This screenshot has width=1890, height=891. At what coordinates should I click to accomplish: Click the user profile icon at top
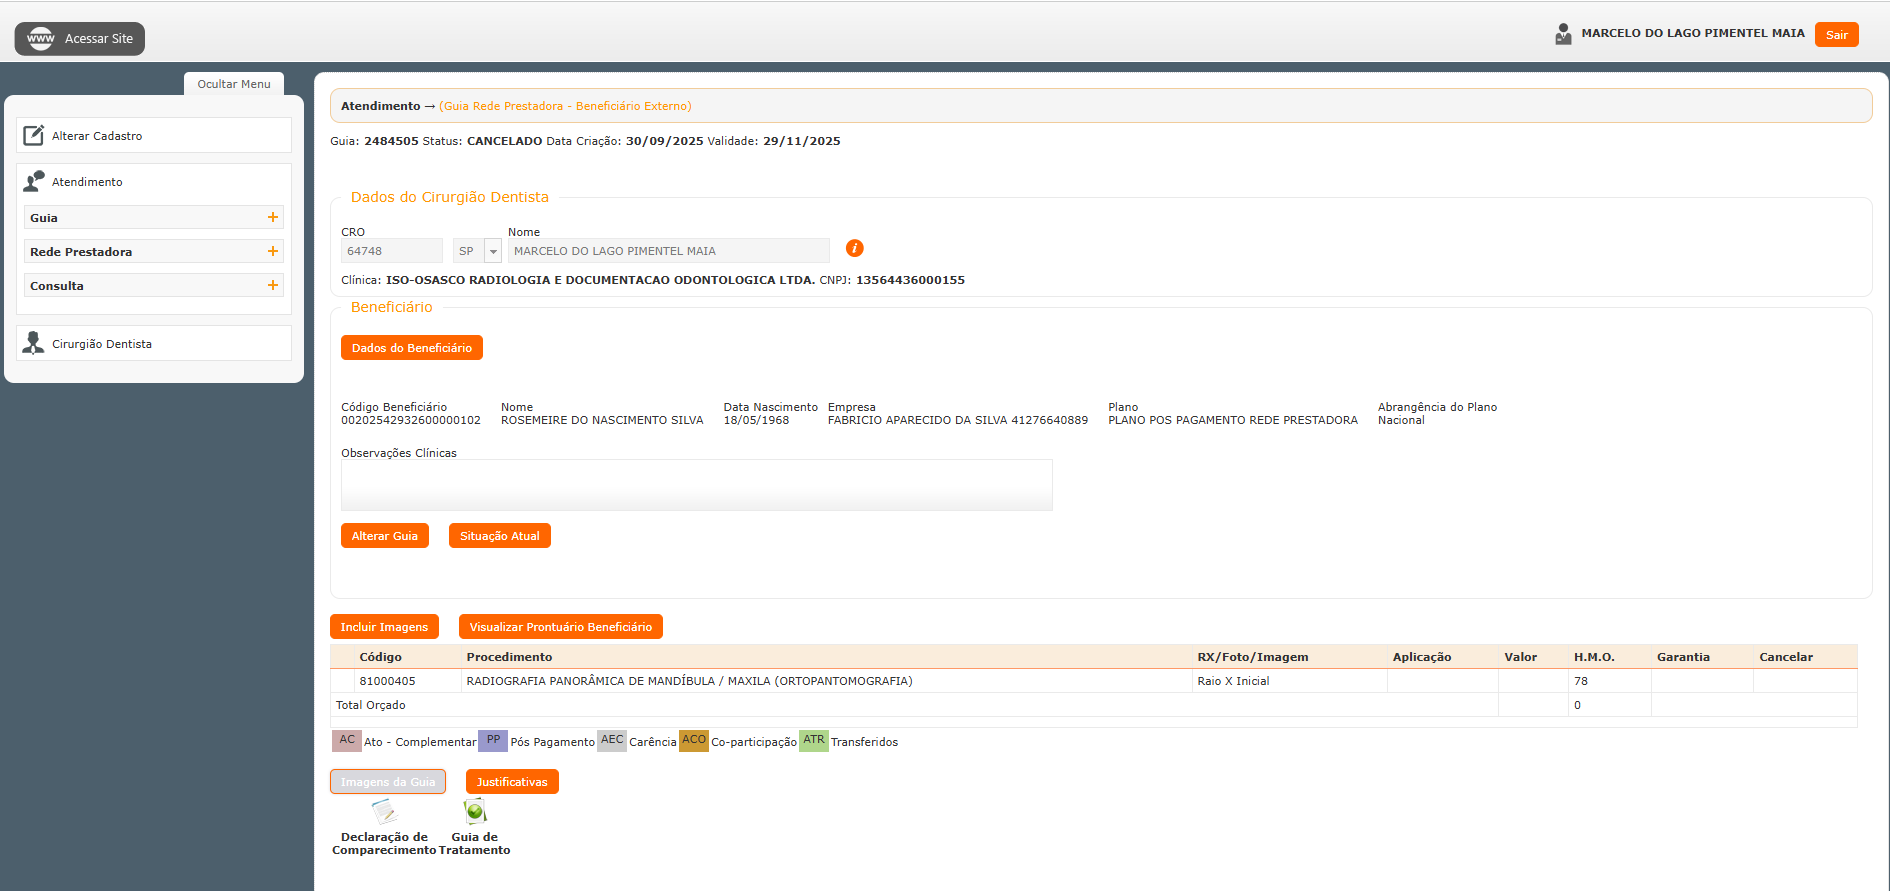coord(1563,34)
